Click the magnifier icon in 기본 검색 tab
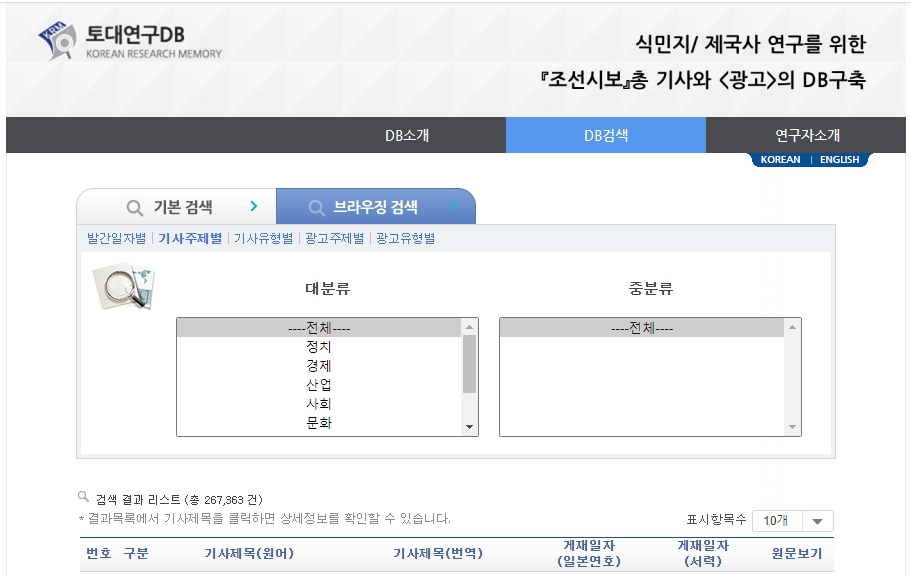This screenshot has height=576, width=911. [134, 208]
